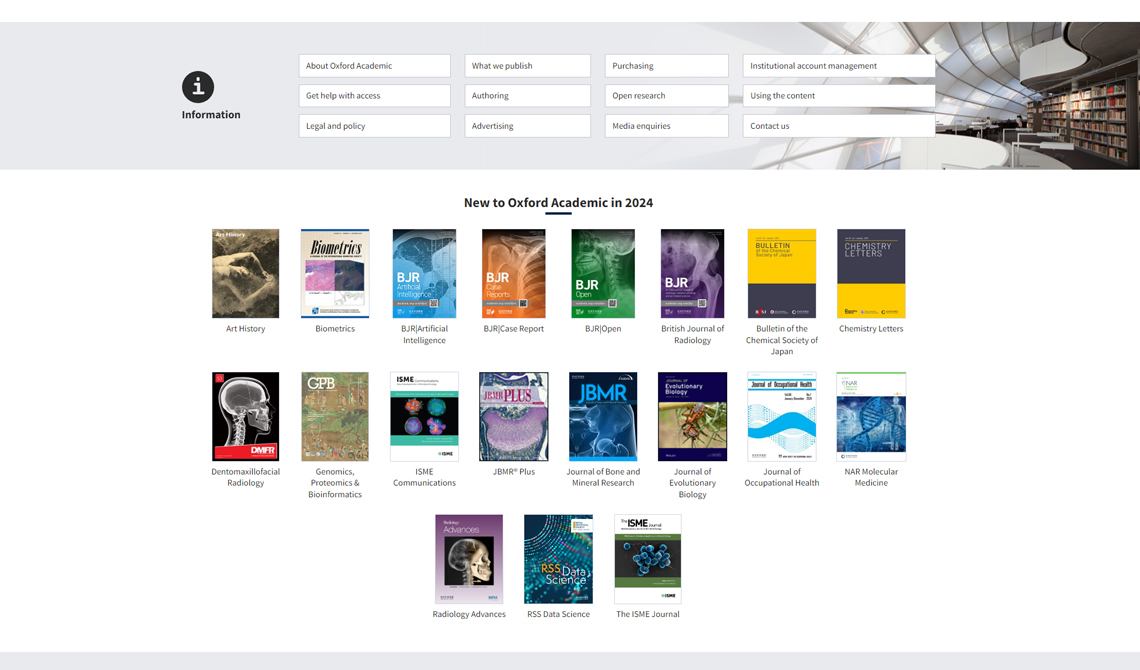Click Genomics, Proteomics & Bioinformatics link
Screen dimensions: 1140x670
[335, 483]
